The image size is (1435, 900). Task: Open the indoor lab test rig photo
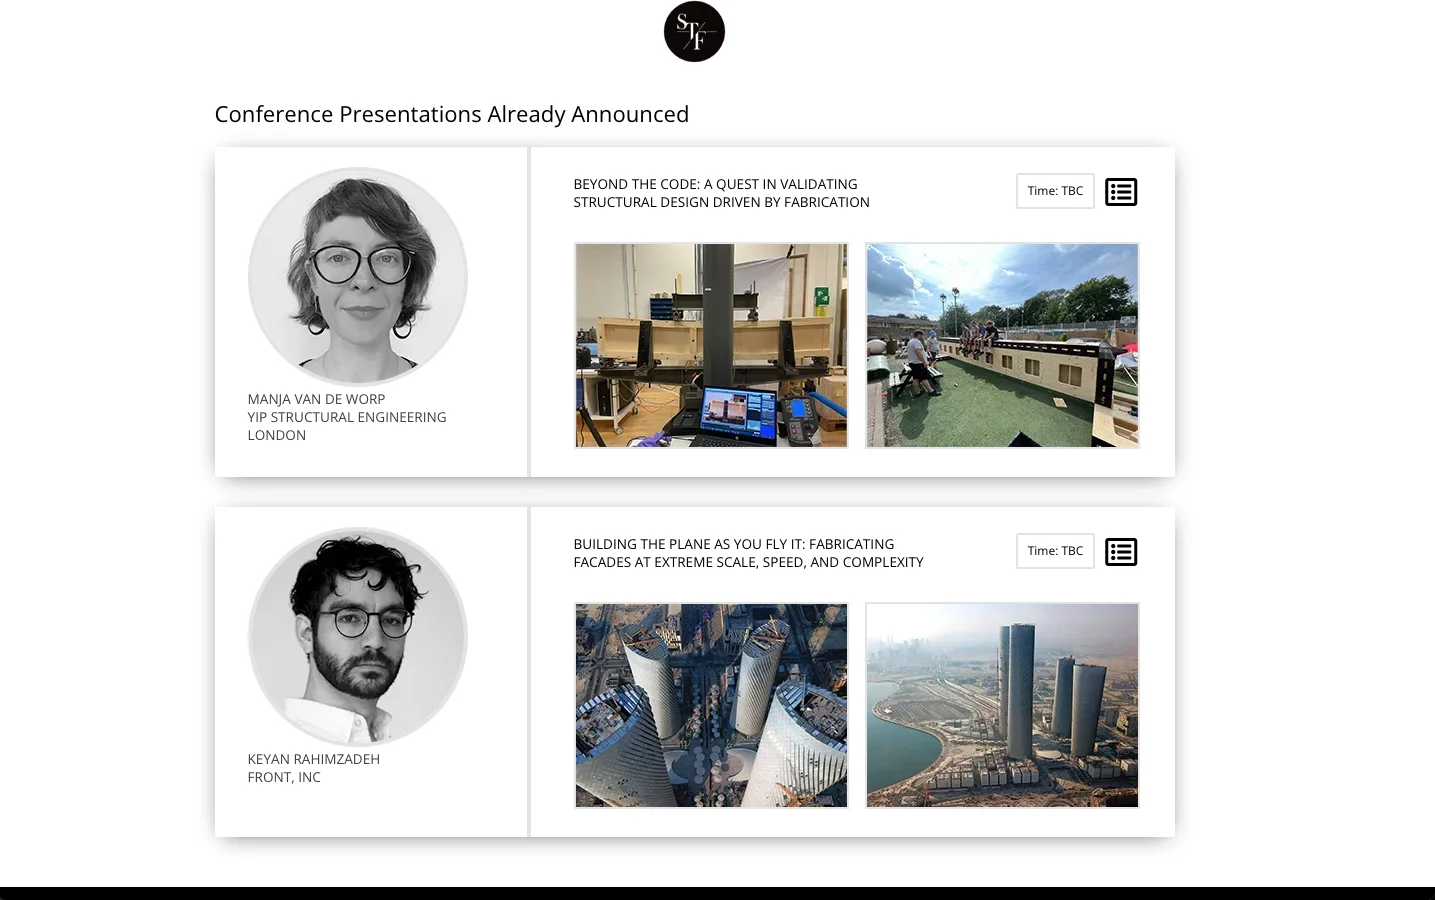click(711, 345)
